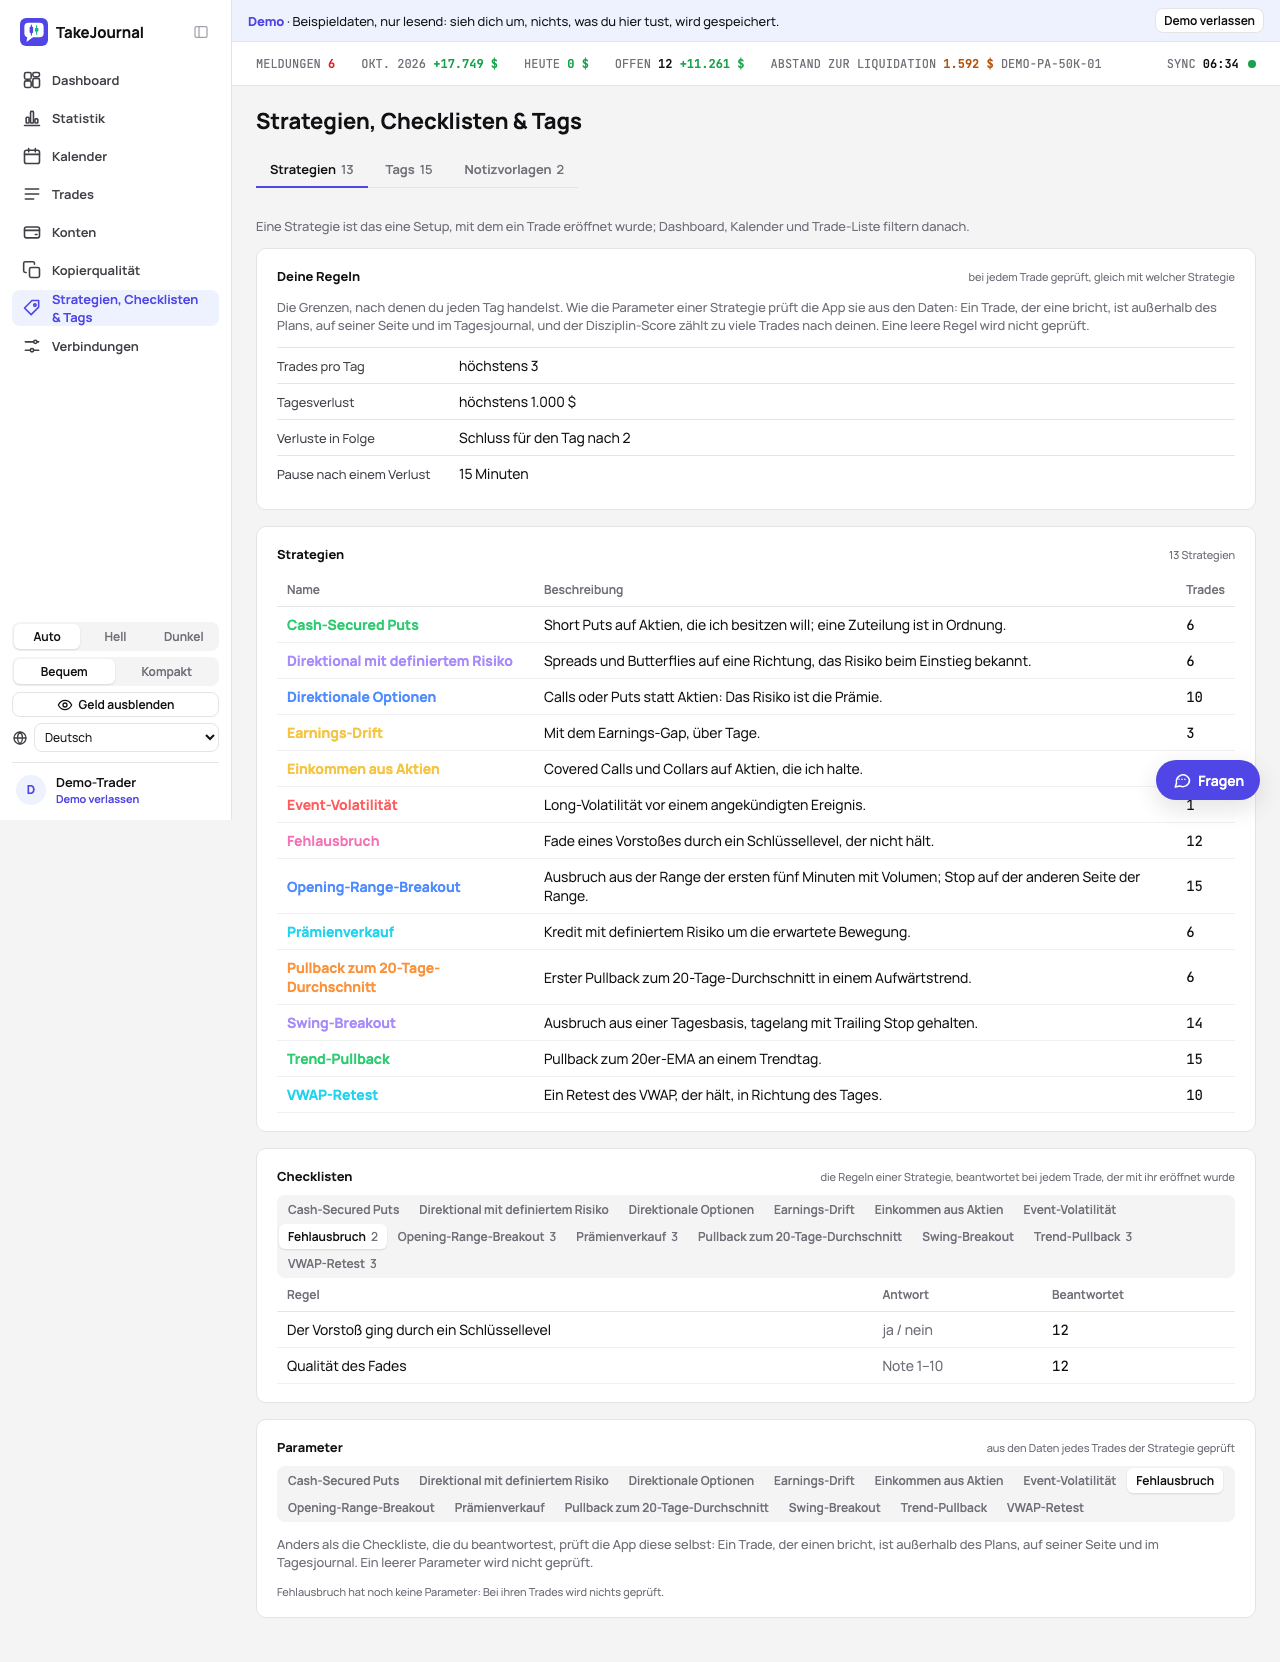The image size is (1280, 1662).
Task: Click the Konten card icon
Action: (x=32, y=232)
